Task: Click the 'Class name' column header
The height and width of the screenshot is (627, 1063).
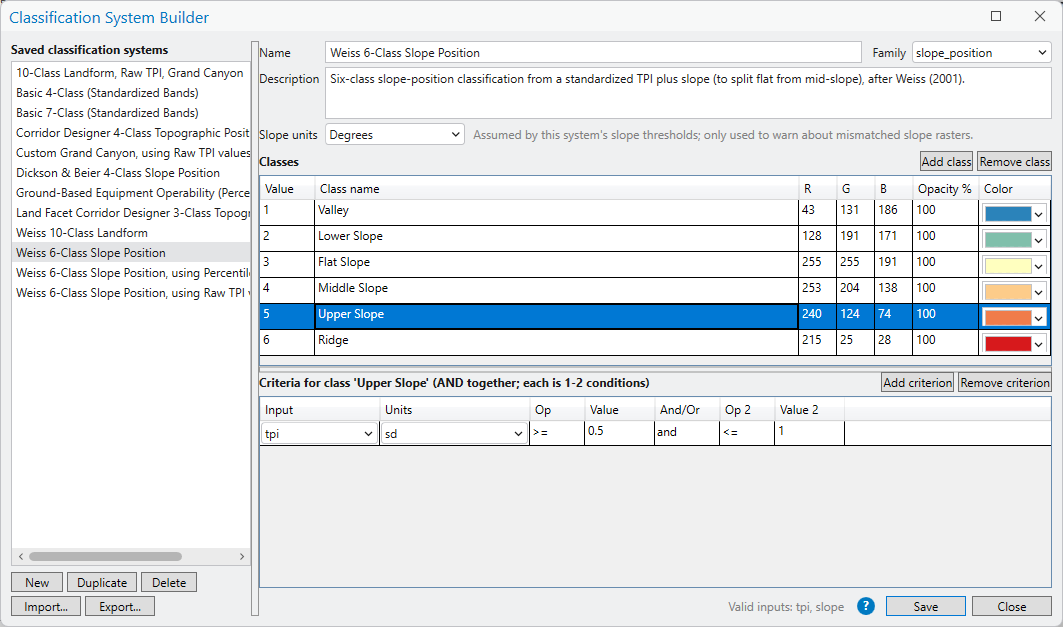Action: (x=556, y=188)
